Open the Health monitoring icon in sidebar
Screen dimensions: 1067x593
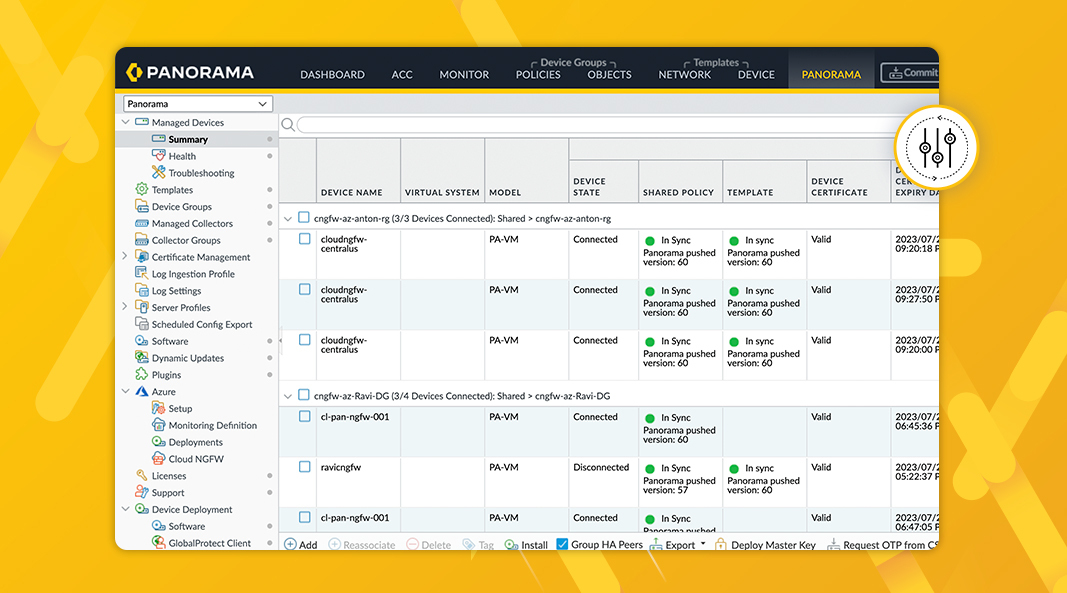coord(158,156)
